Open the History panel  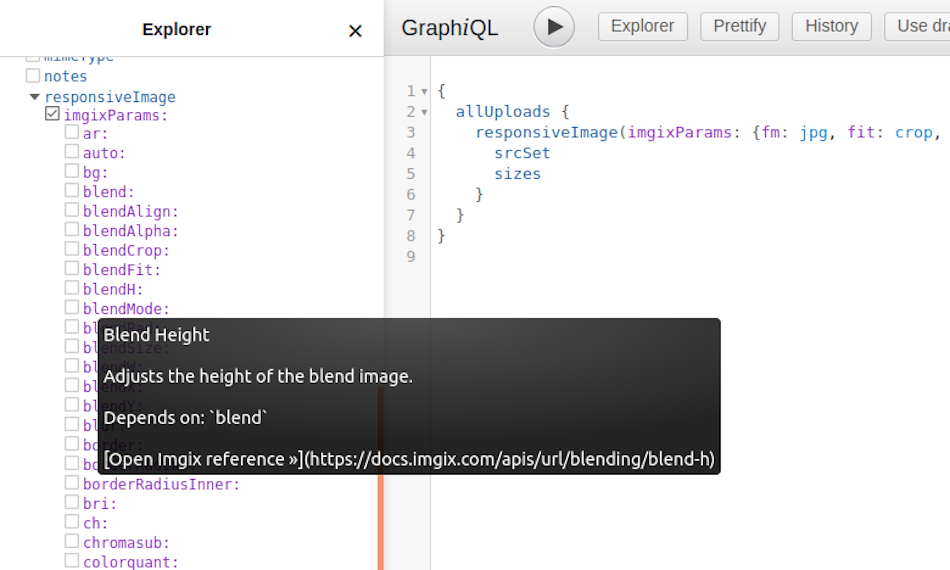[831, 26]
